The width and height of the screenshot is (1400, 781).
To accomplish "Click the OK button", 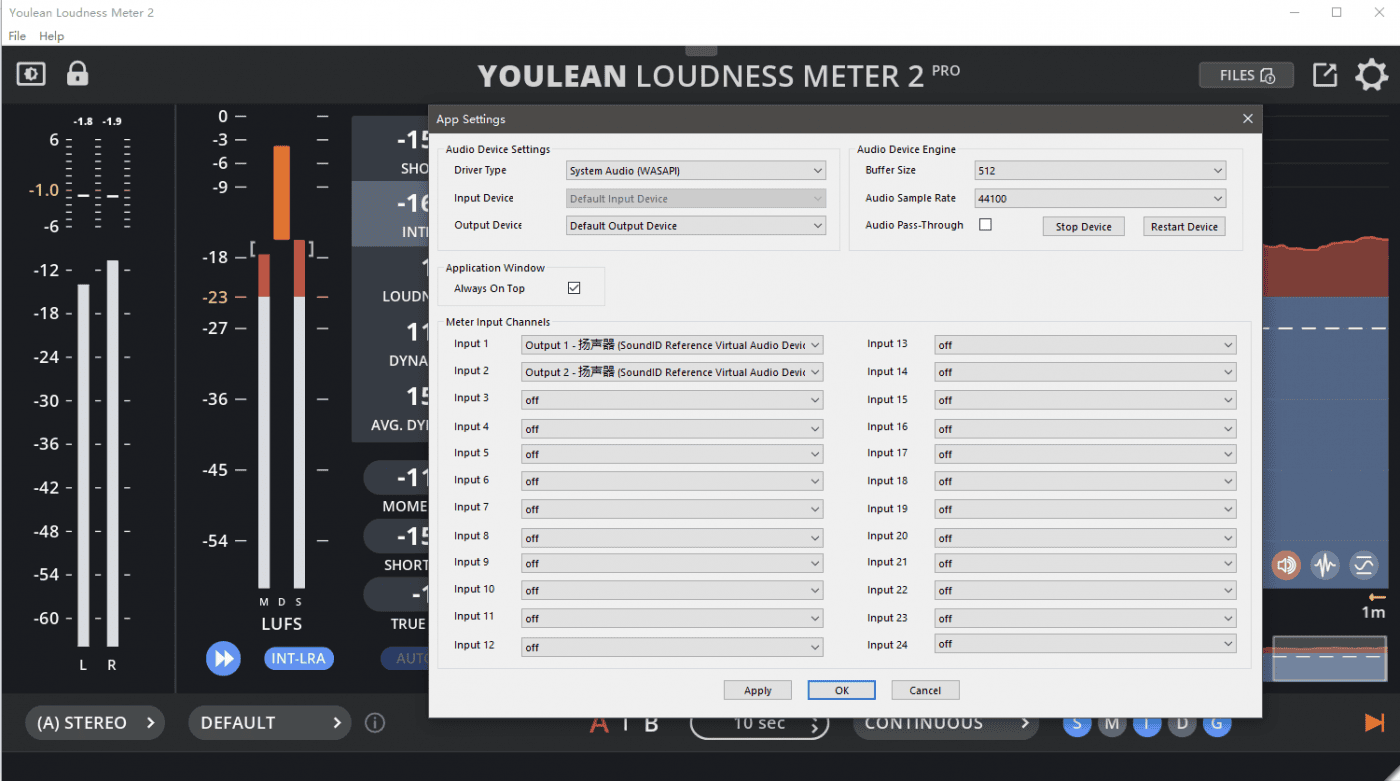I will coord(842,690).
